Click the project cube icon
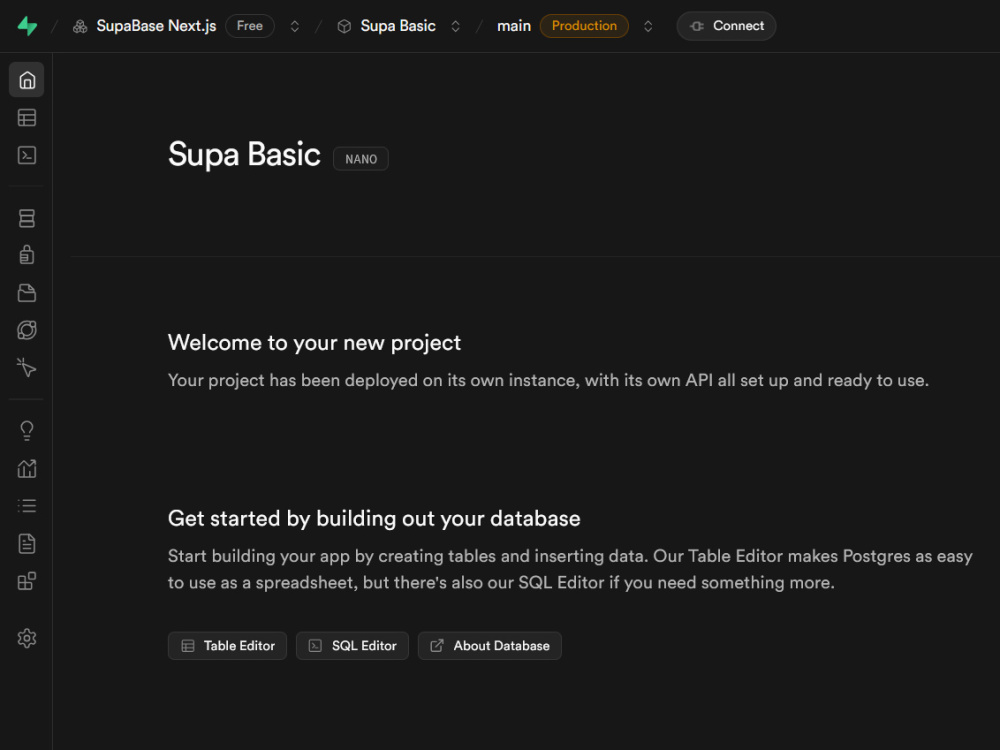The image size is (1000, 750). [344, 26]
